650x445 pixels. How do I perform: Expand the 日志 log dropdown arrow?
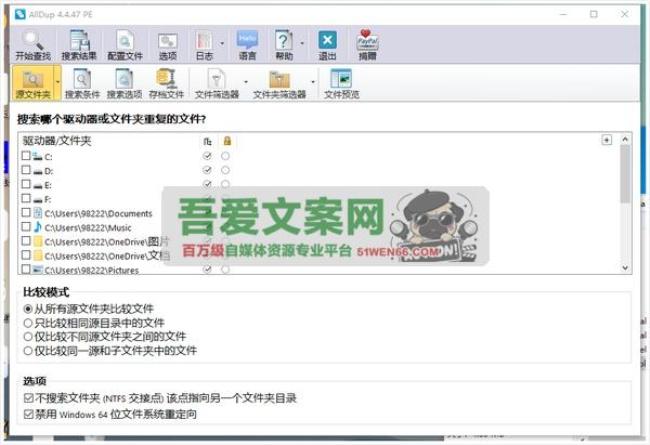tap(221, 44)
